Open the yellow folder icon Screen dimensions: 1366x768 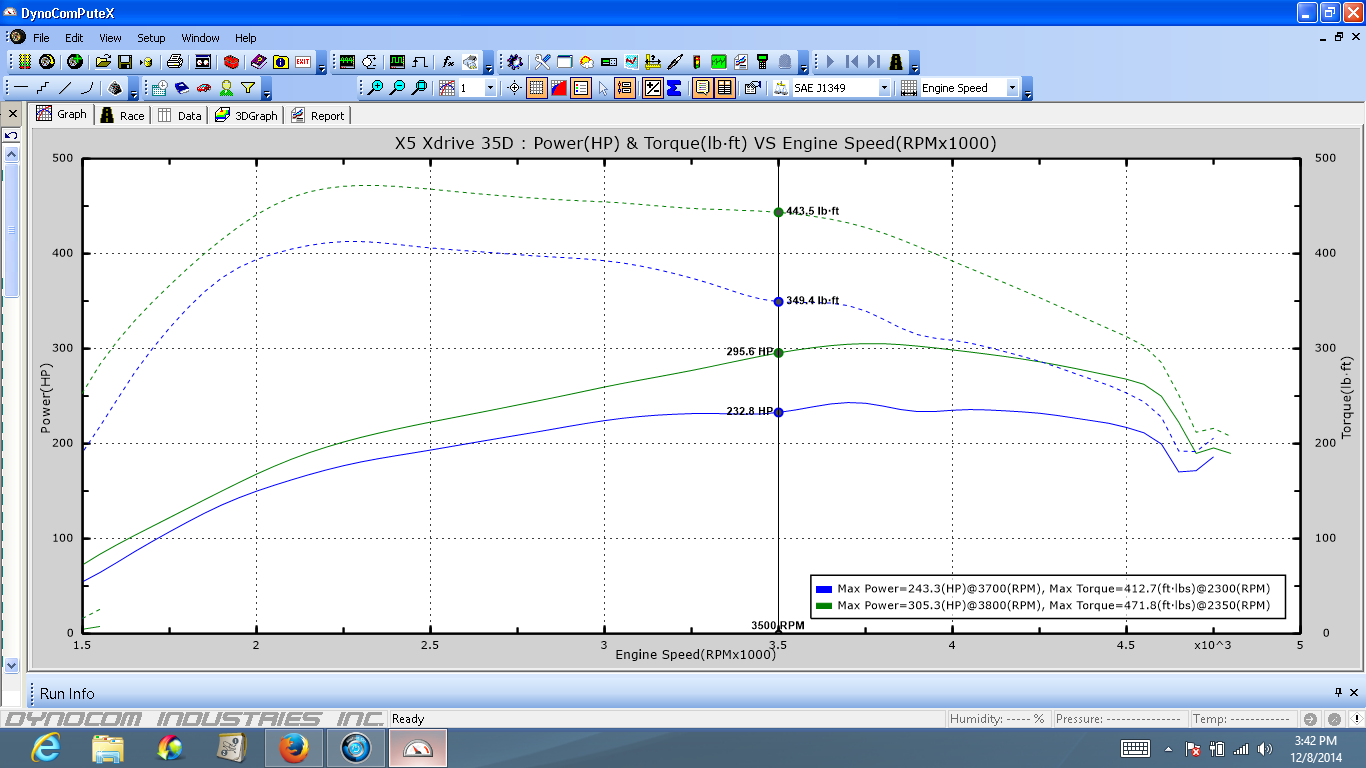103,62
